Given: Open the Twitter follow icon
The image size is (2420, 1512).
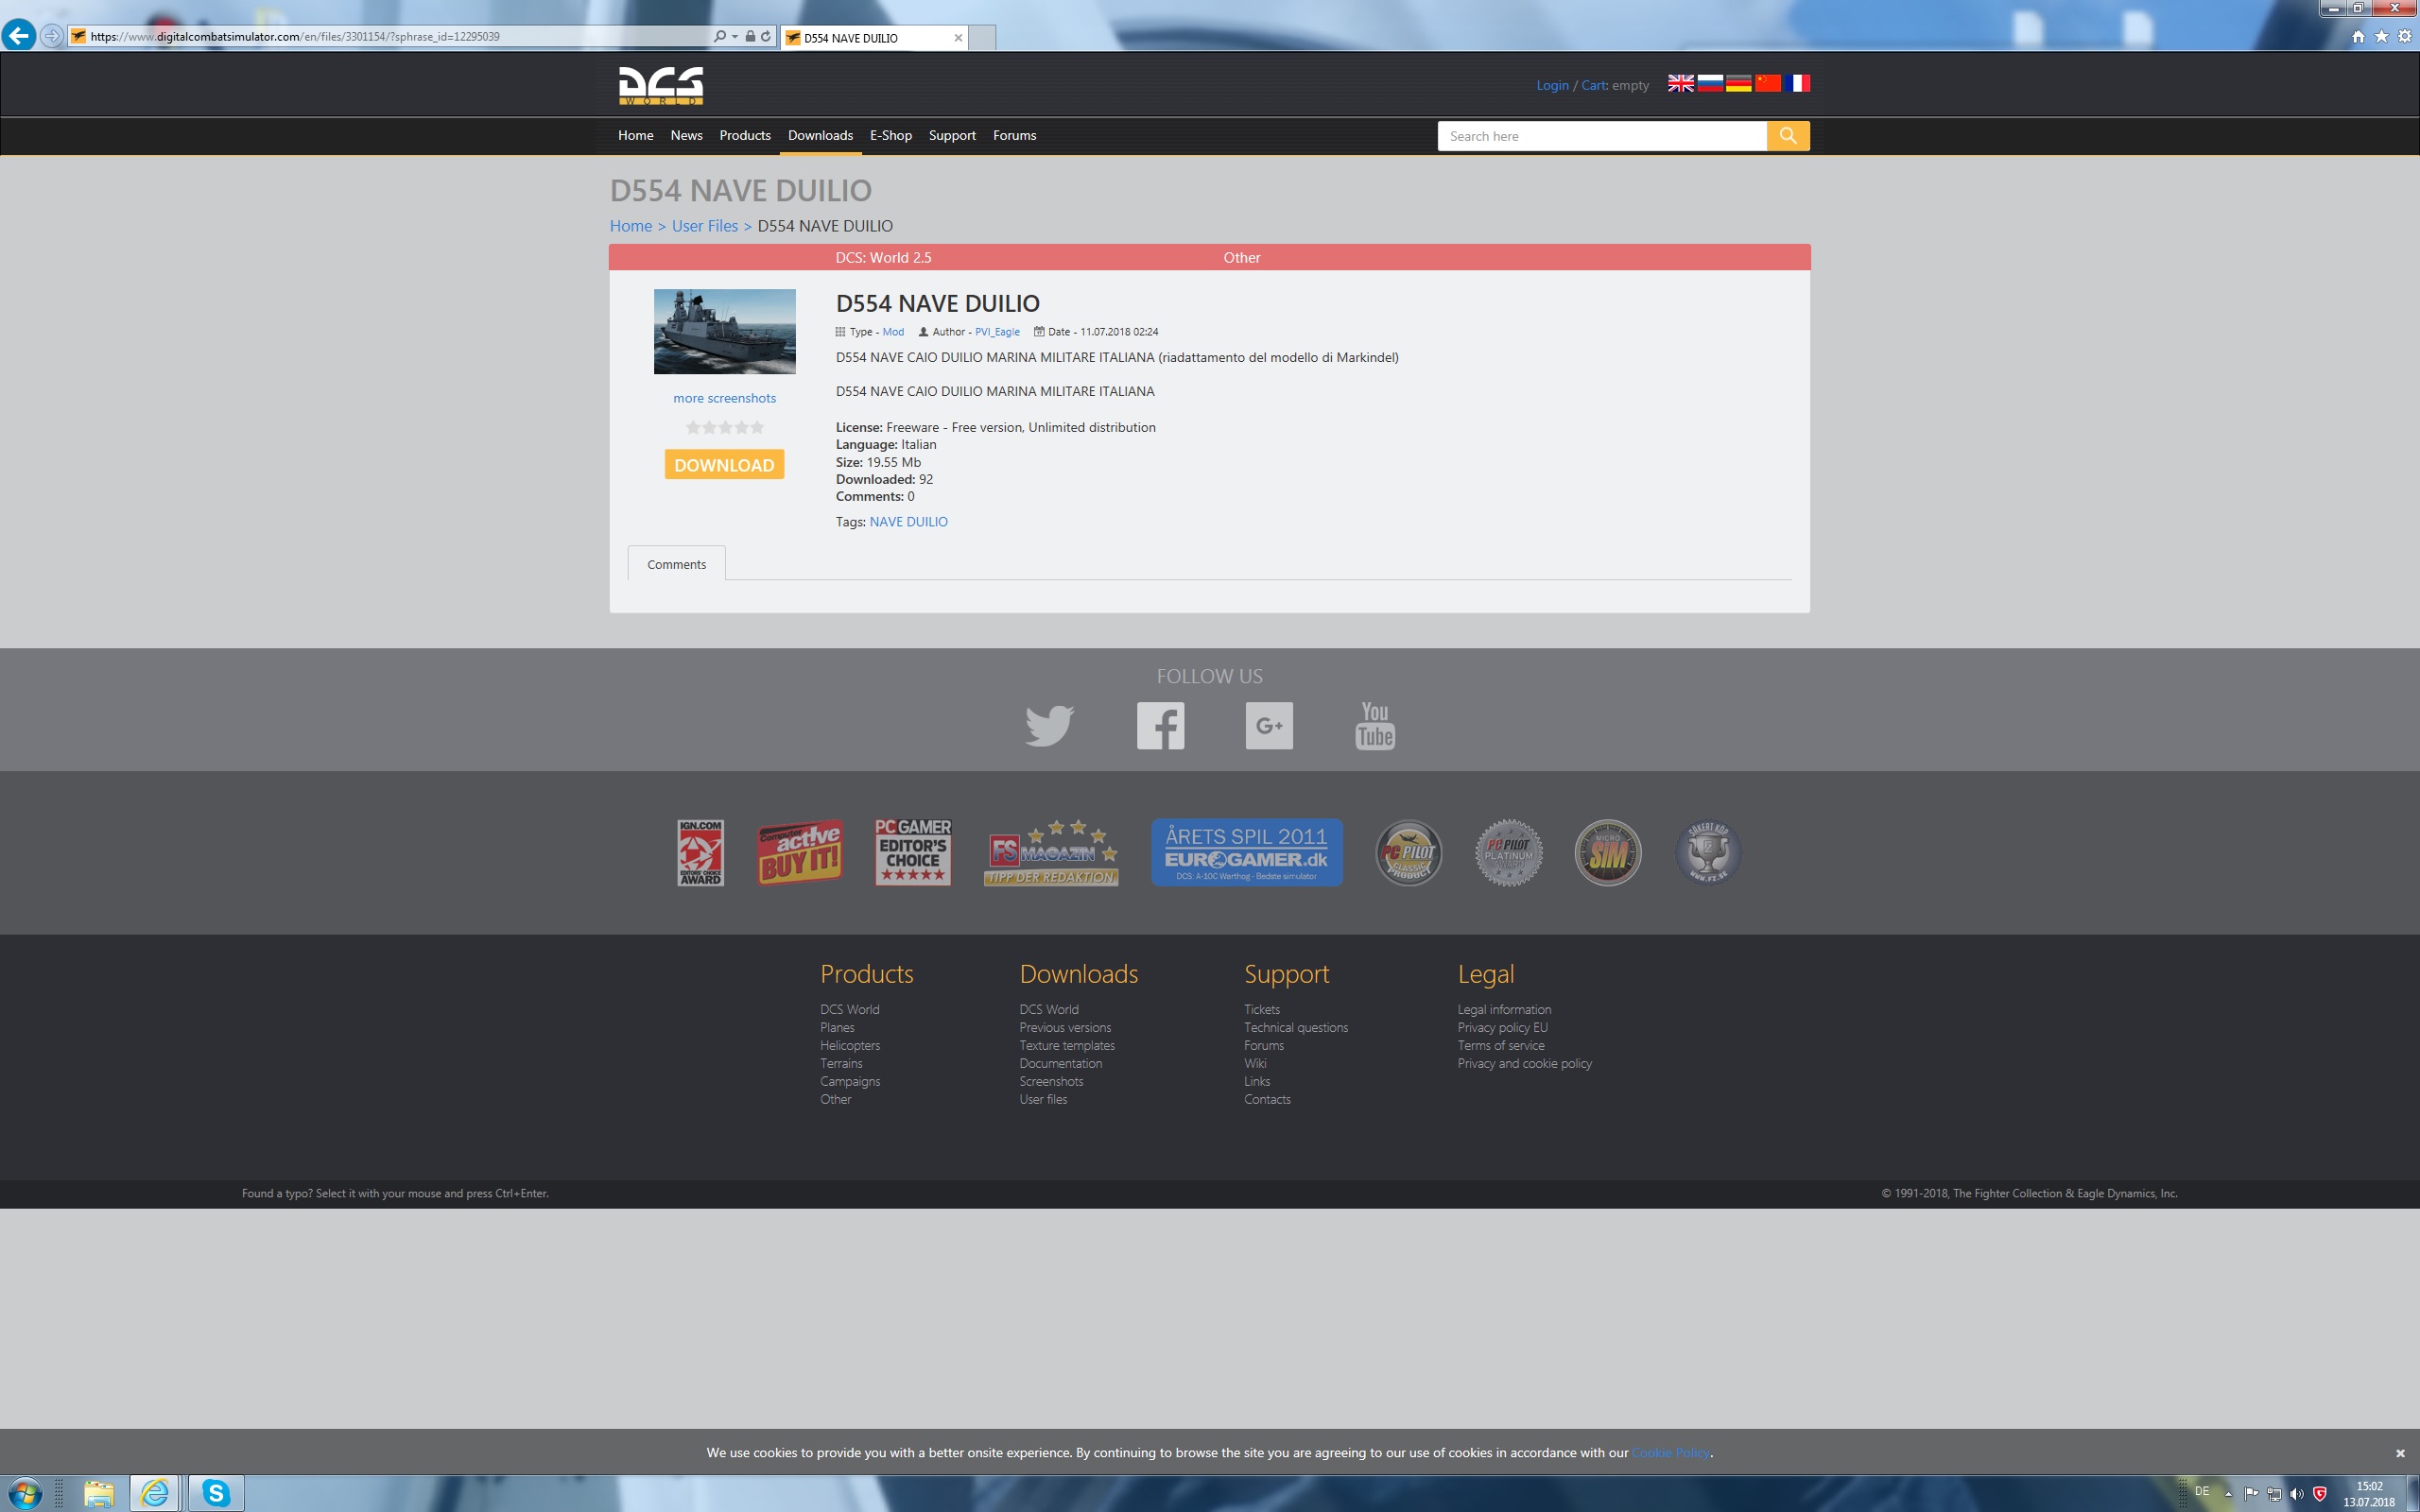Looking at the screenshot, I should [1049, 725].
